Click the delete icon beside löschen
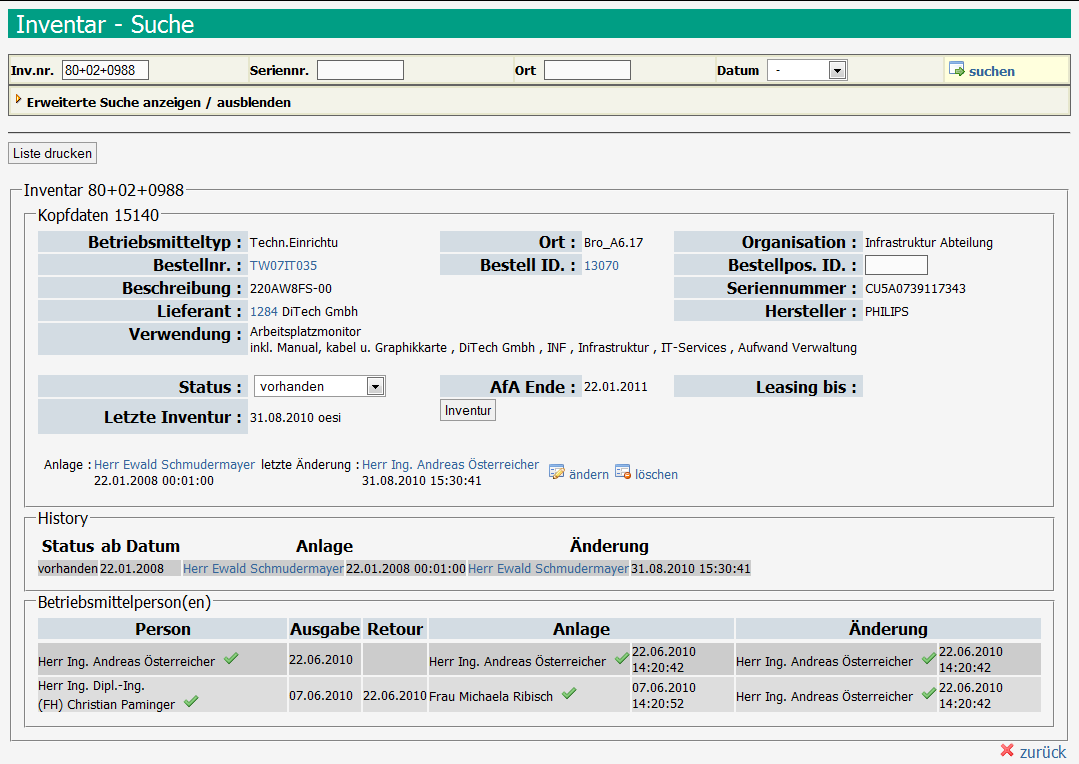The image size is (1079, 764). (x=623, y=473)
